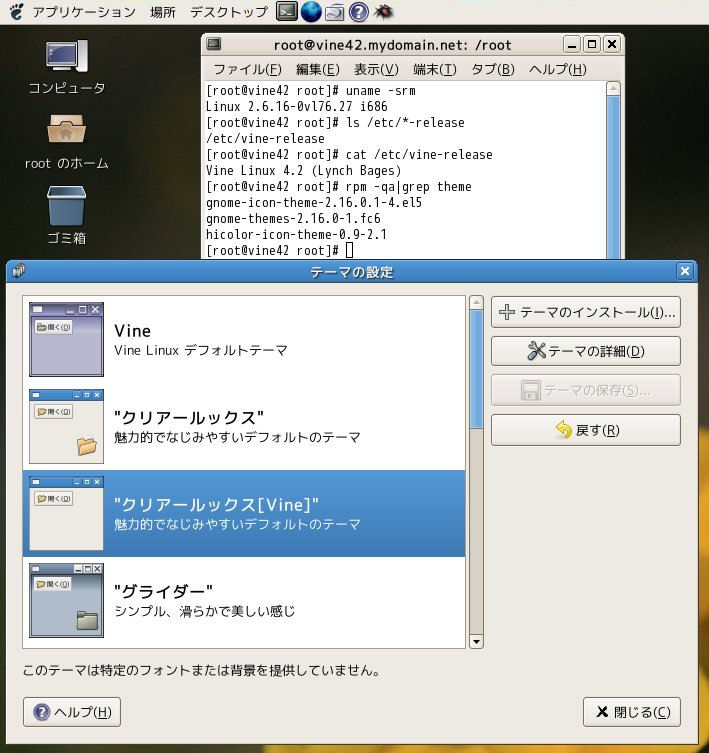The image size is (709, 753).
Task: Click the terminal window menu icon in titlebar
Action: tap(213, 44)
